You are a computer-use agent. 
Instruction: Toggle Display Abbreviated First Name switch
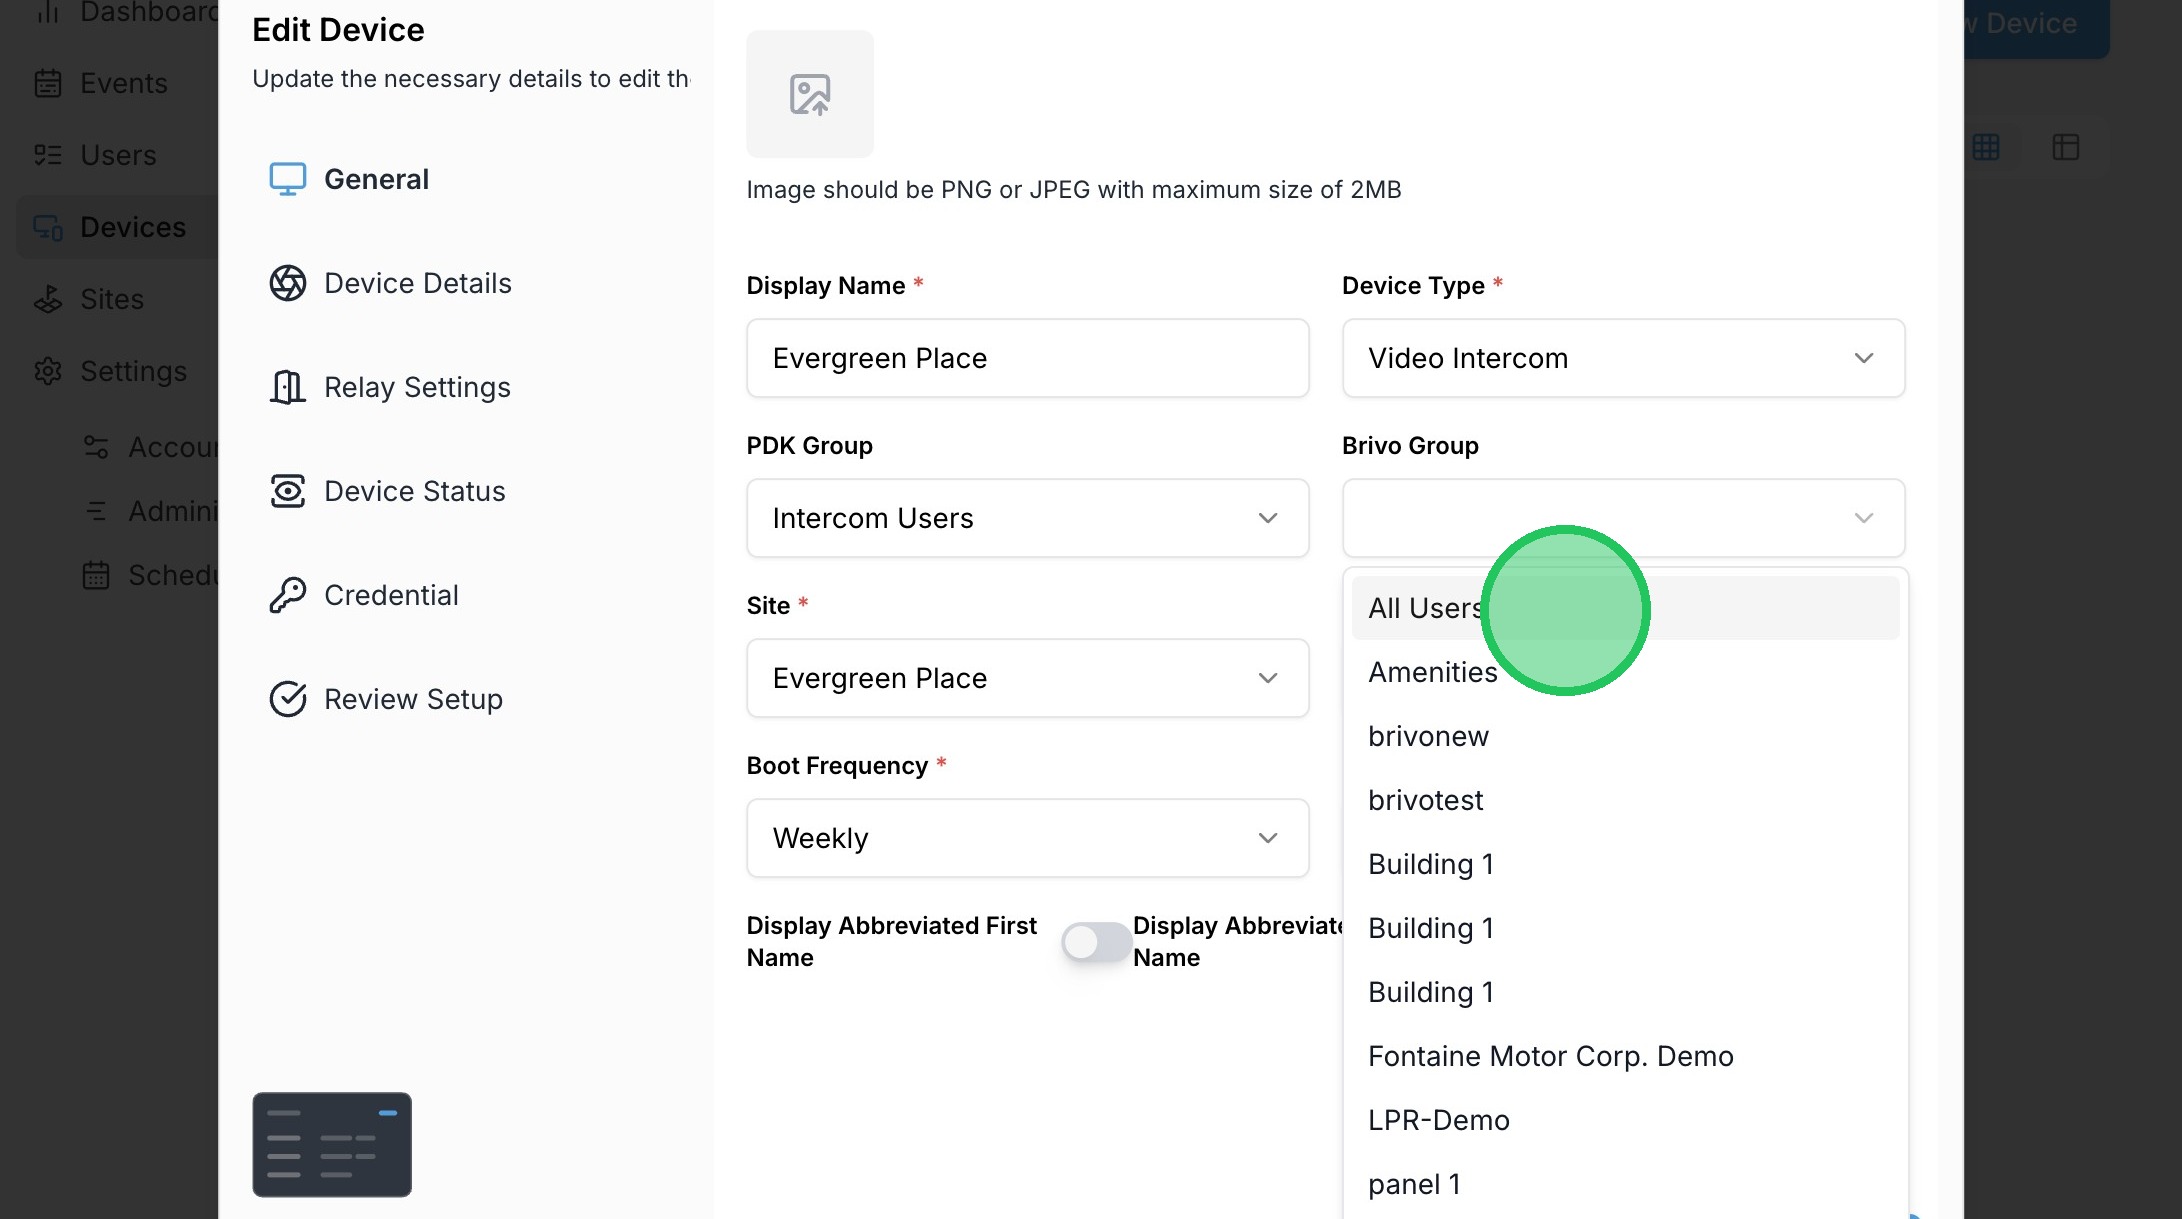click(x=1096, y=941)
